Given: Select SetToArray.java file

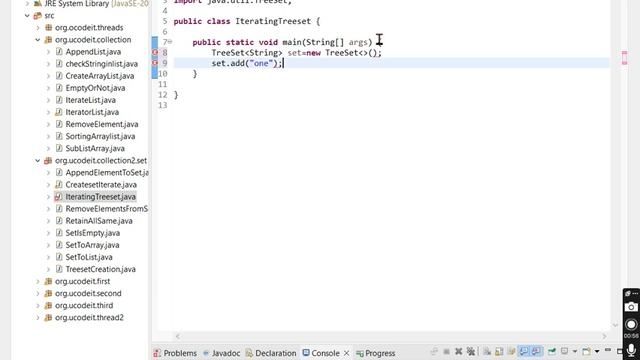Looking at the screenshot, I should 92,245.
